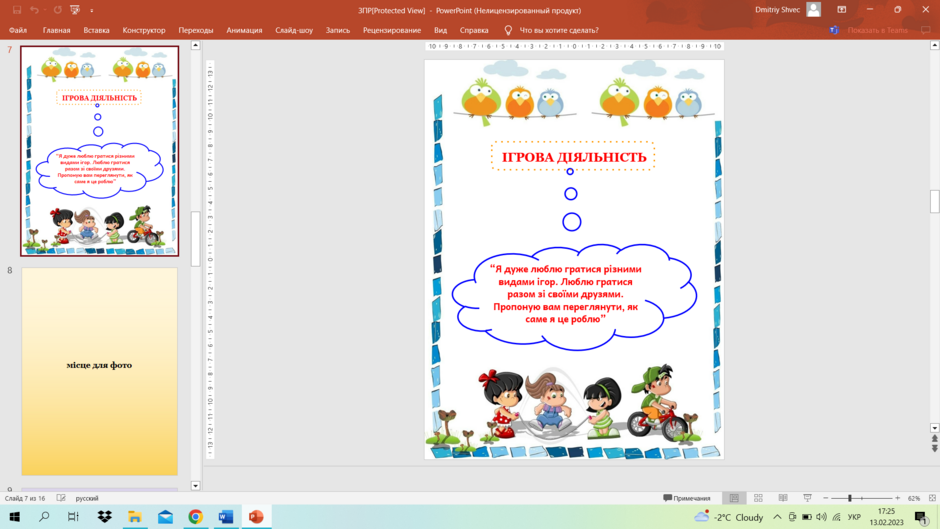Open PowerPoint from the taskbar
The height and width of the screenshot is (529, 940).
(256, 516)
